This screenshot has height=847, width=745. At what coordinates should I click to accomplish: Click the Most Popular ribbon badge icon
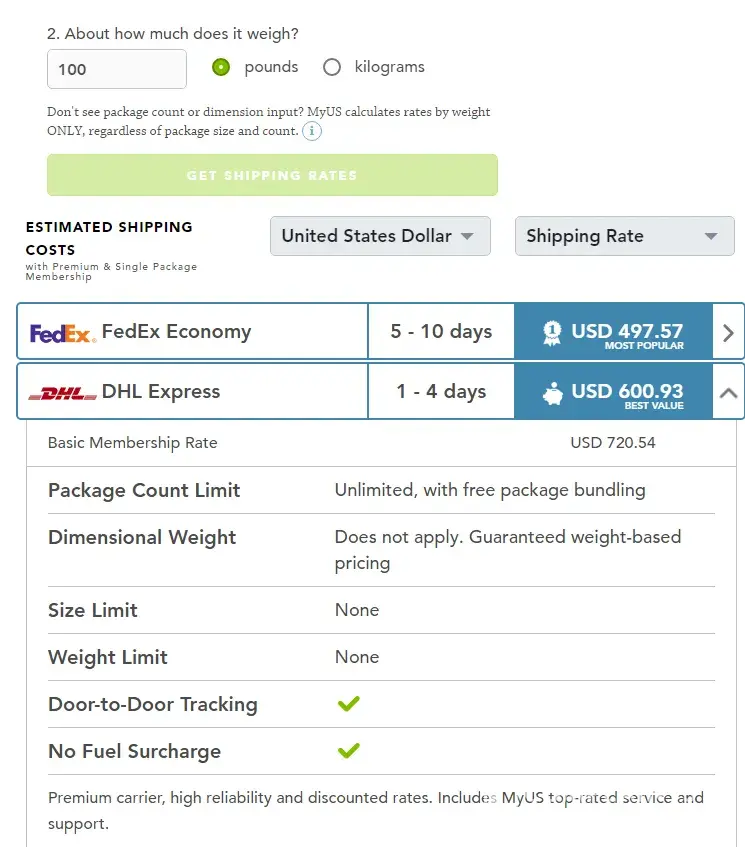point(550,333)
